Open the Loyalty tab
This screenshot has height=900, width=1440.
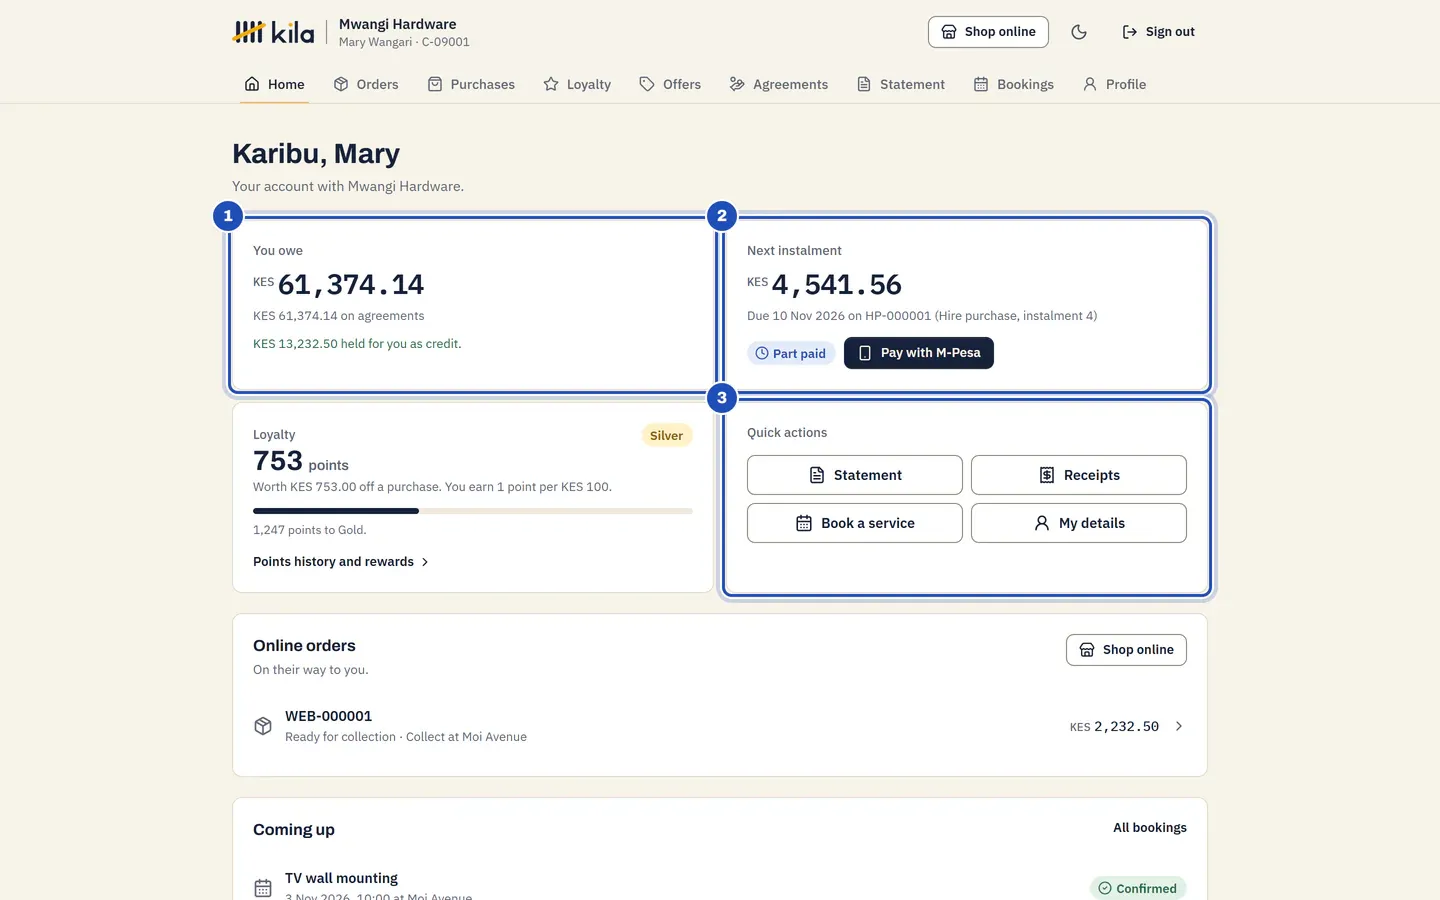pos(577,84)
